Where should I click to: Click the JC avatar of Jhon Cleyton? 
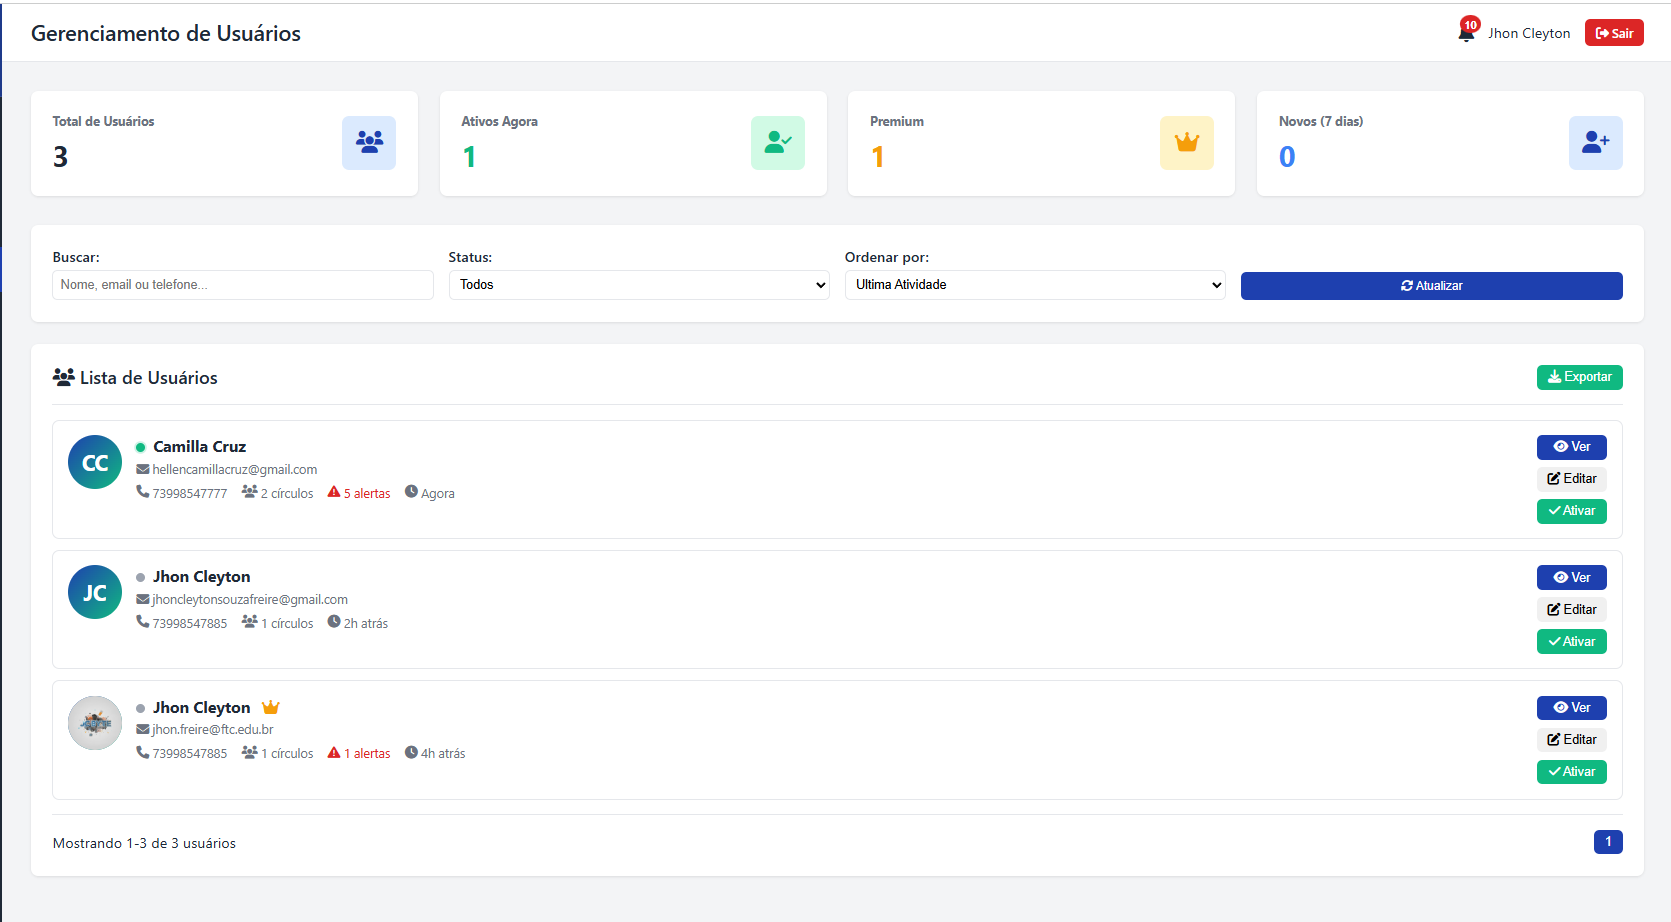95,592
